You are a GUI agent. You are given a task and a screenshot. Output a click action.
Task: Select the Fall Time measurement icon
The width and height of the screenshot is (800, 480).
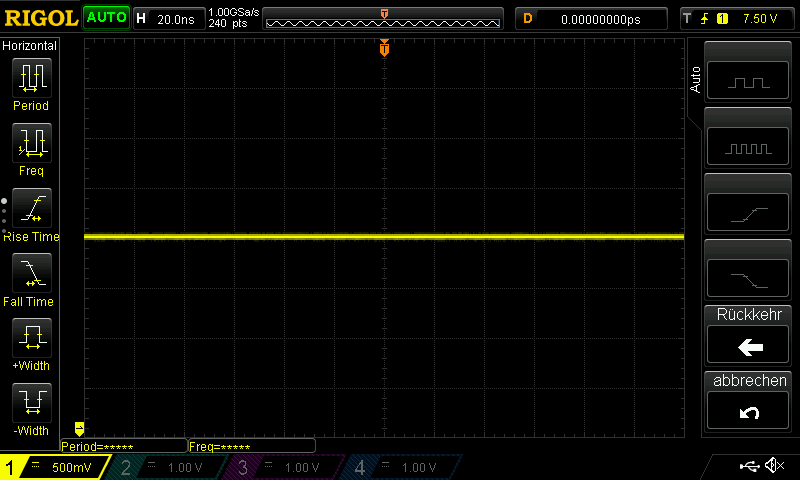tap(32, 273)
